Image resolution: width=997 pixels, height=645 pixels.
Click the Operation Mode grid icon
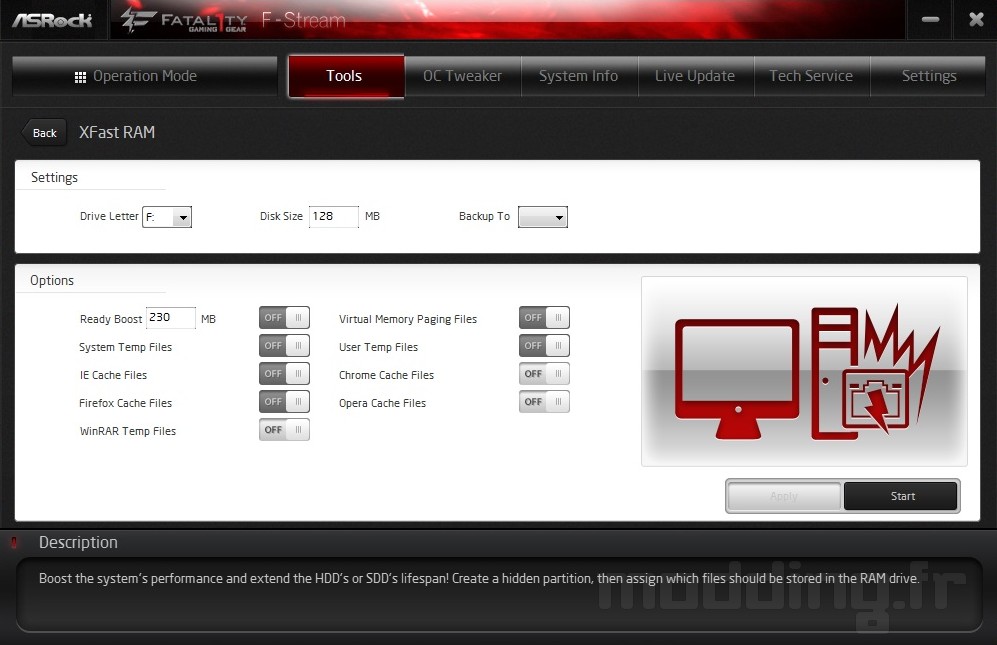80,77
